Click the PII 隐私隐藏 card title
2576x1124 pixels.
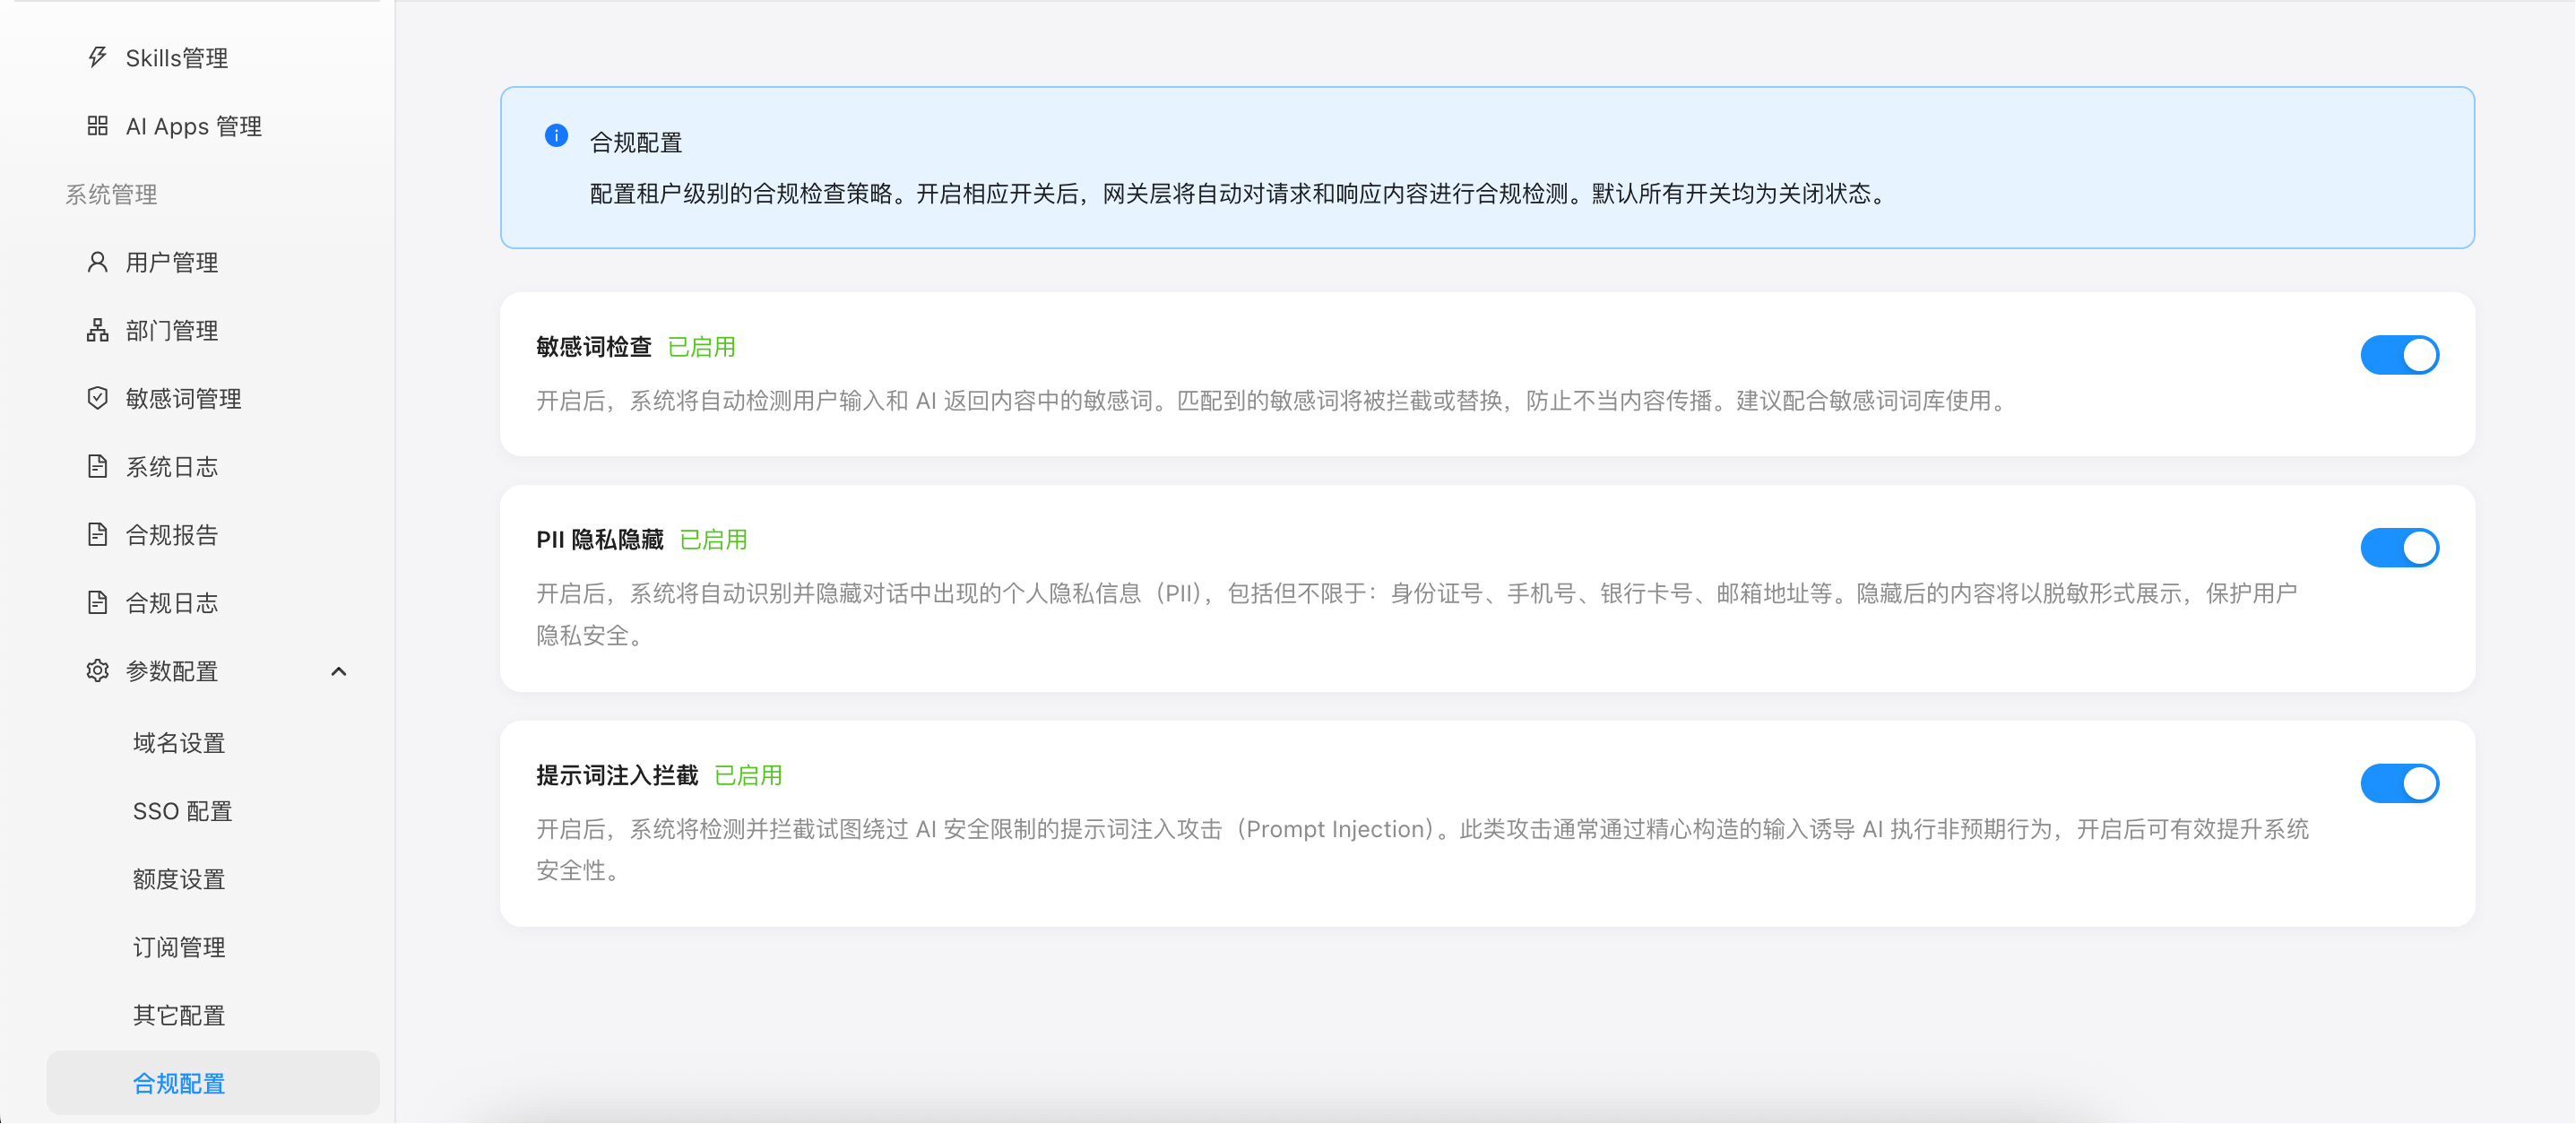[x=600, y=539]
